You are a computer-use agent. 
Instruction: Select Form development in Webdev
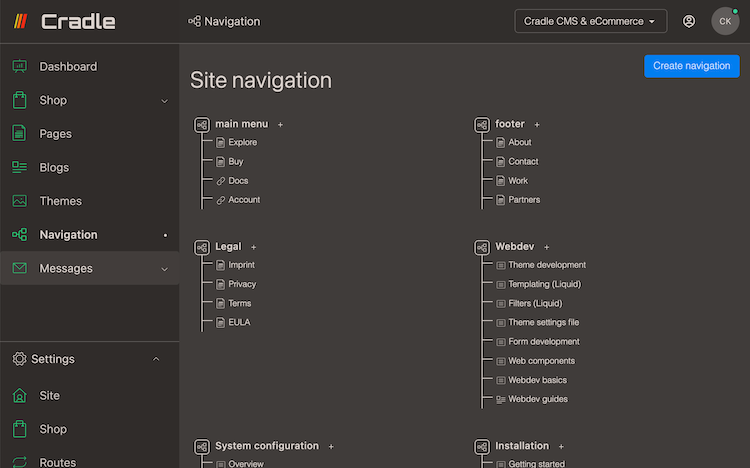[x=544, y=341]
